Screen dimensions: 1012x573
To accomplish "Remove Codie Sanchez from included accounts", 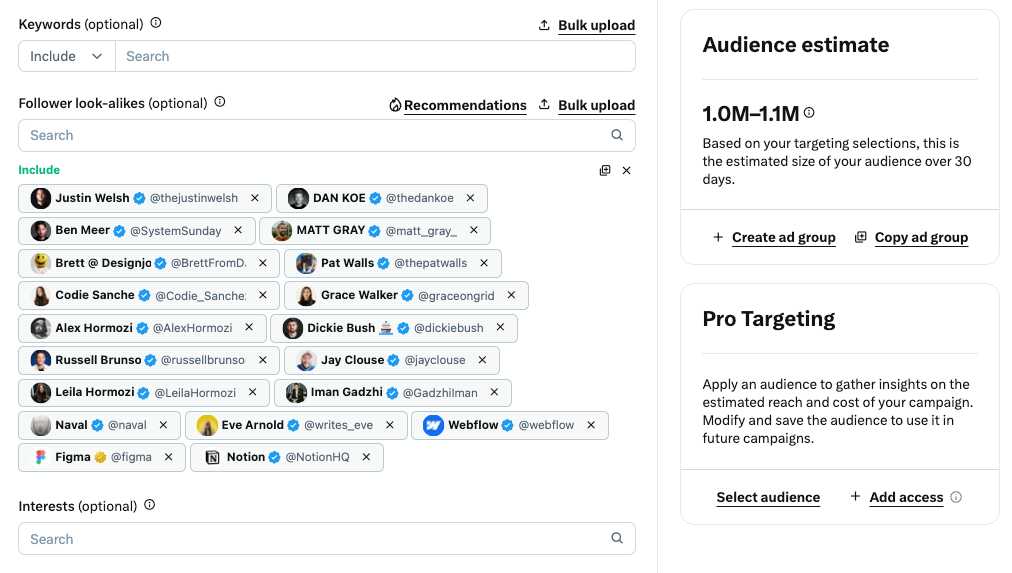I will [x=263, y=295].
